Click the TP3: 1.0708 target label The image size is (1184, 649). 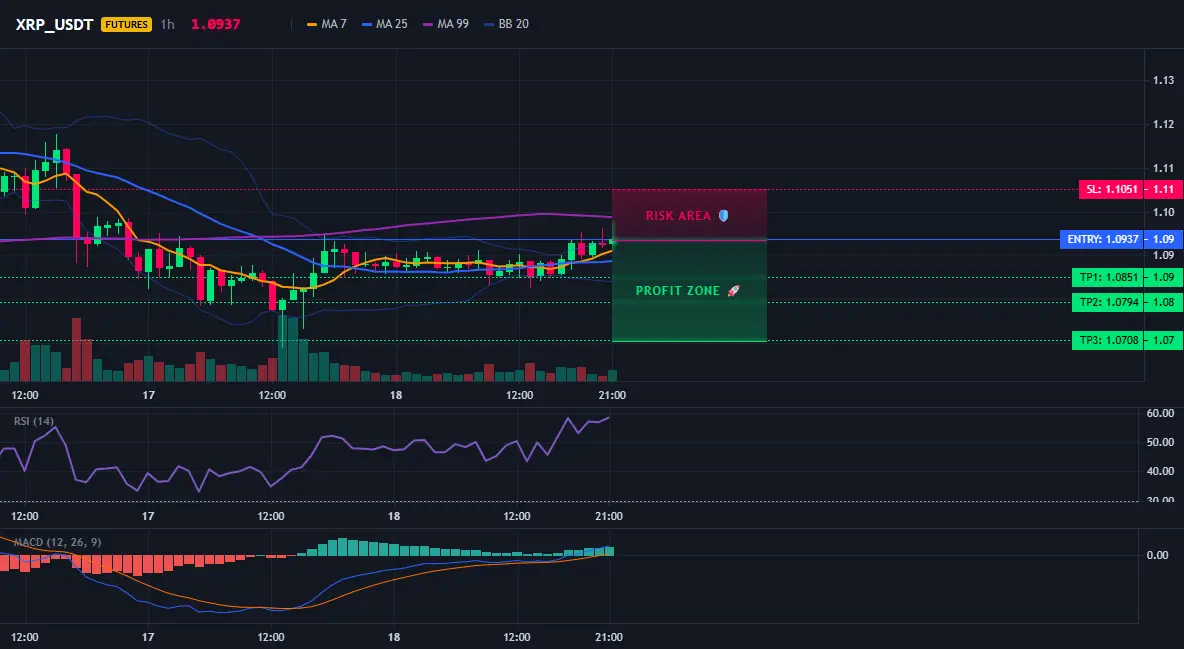coord(1108,340)
